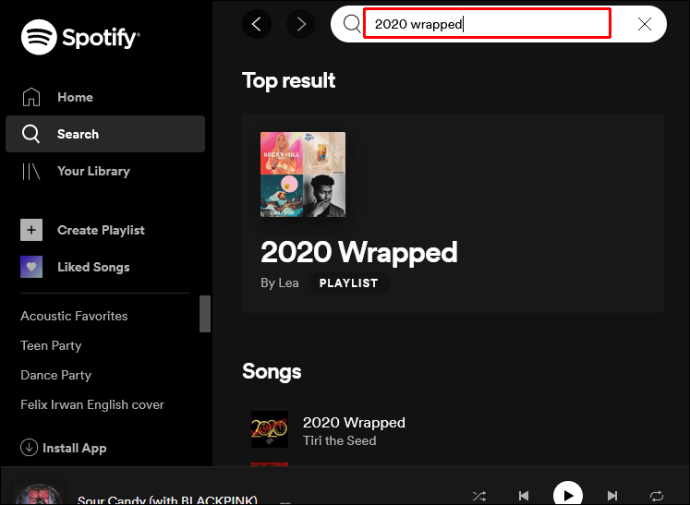Create a new playlist with plus icon
The width and height of the screenshot is (690, 505).
click(31, 230)
